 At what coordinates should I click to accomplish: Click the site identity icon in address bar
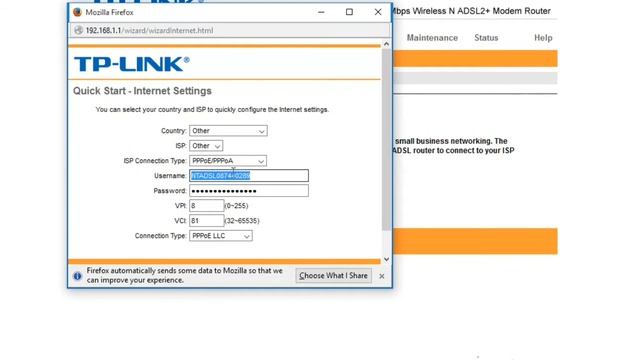(x=78, y=30)
